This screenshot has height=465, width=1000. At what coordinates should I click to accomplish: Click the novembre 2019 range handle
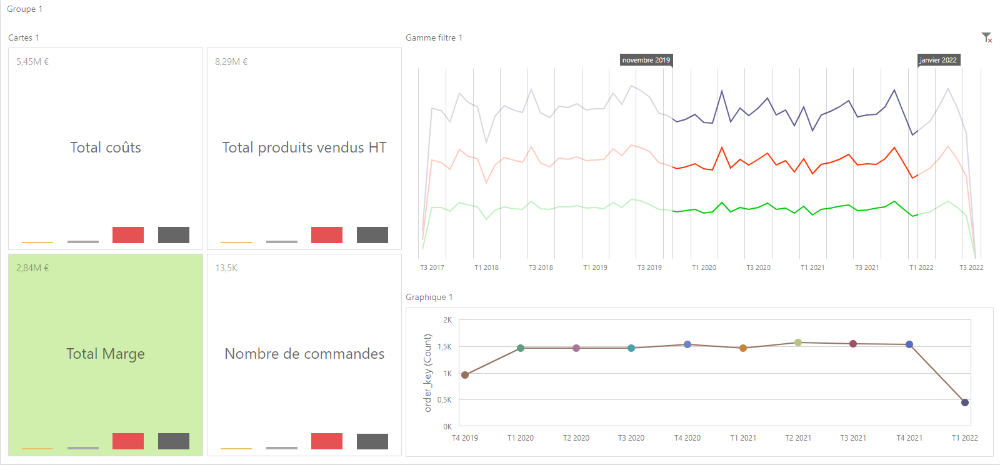pyautogui.click(x=647, y=60)
